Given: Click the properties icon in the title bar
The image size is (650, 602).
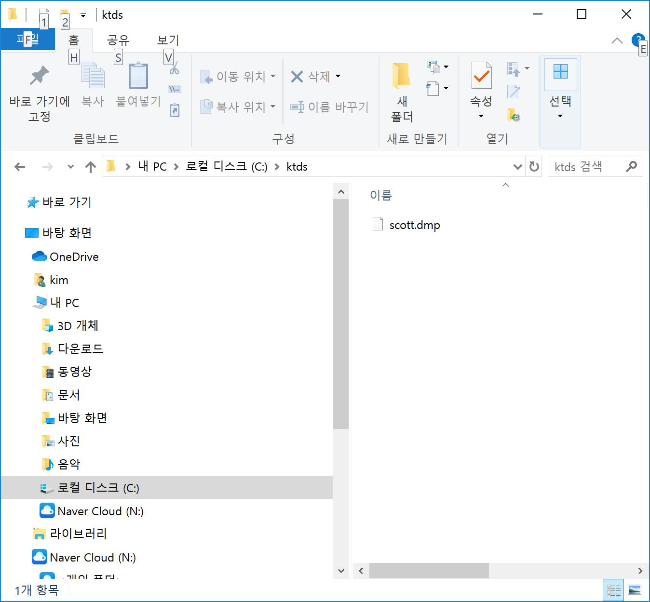Looking at the screenshot, I should (x=44, y=15).
